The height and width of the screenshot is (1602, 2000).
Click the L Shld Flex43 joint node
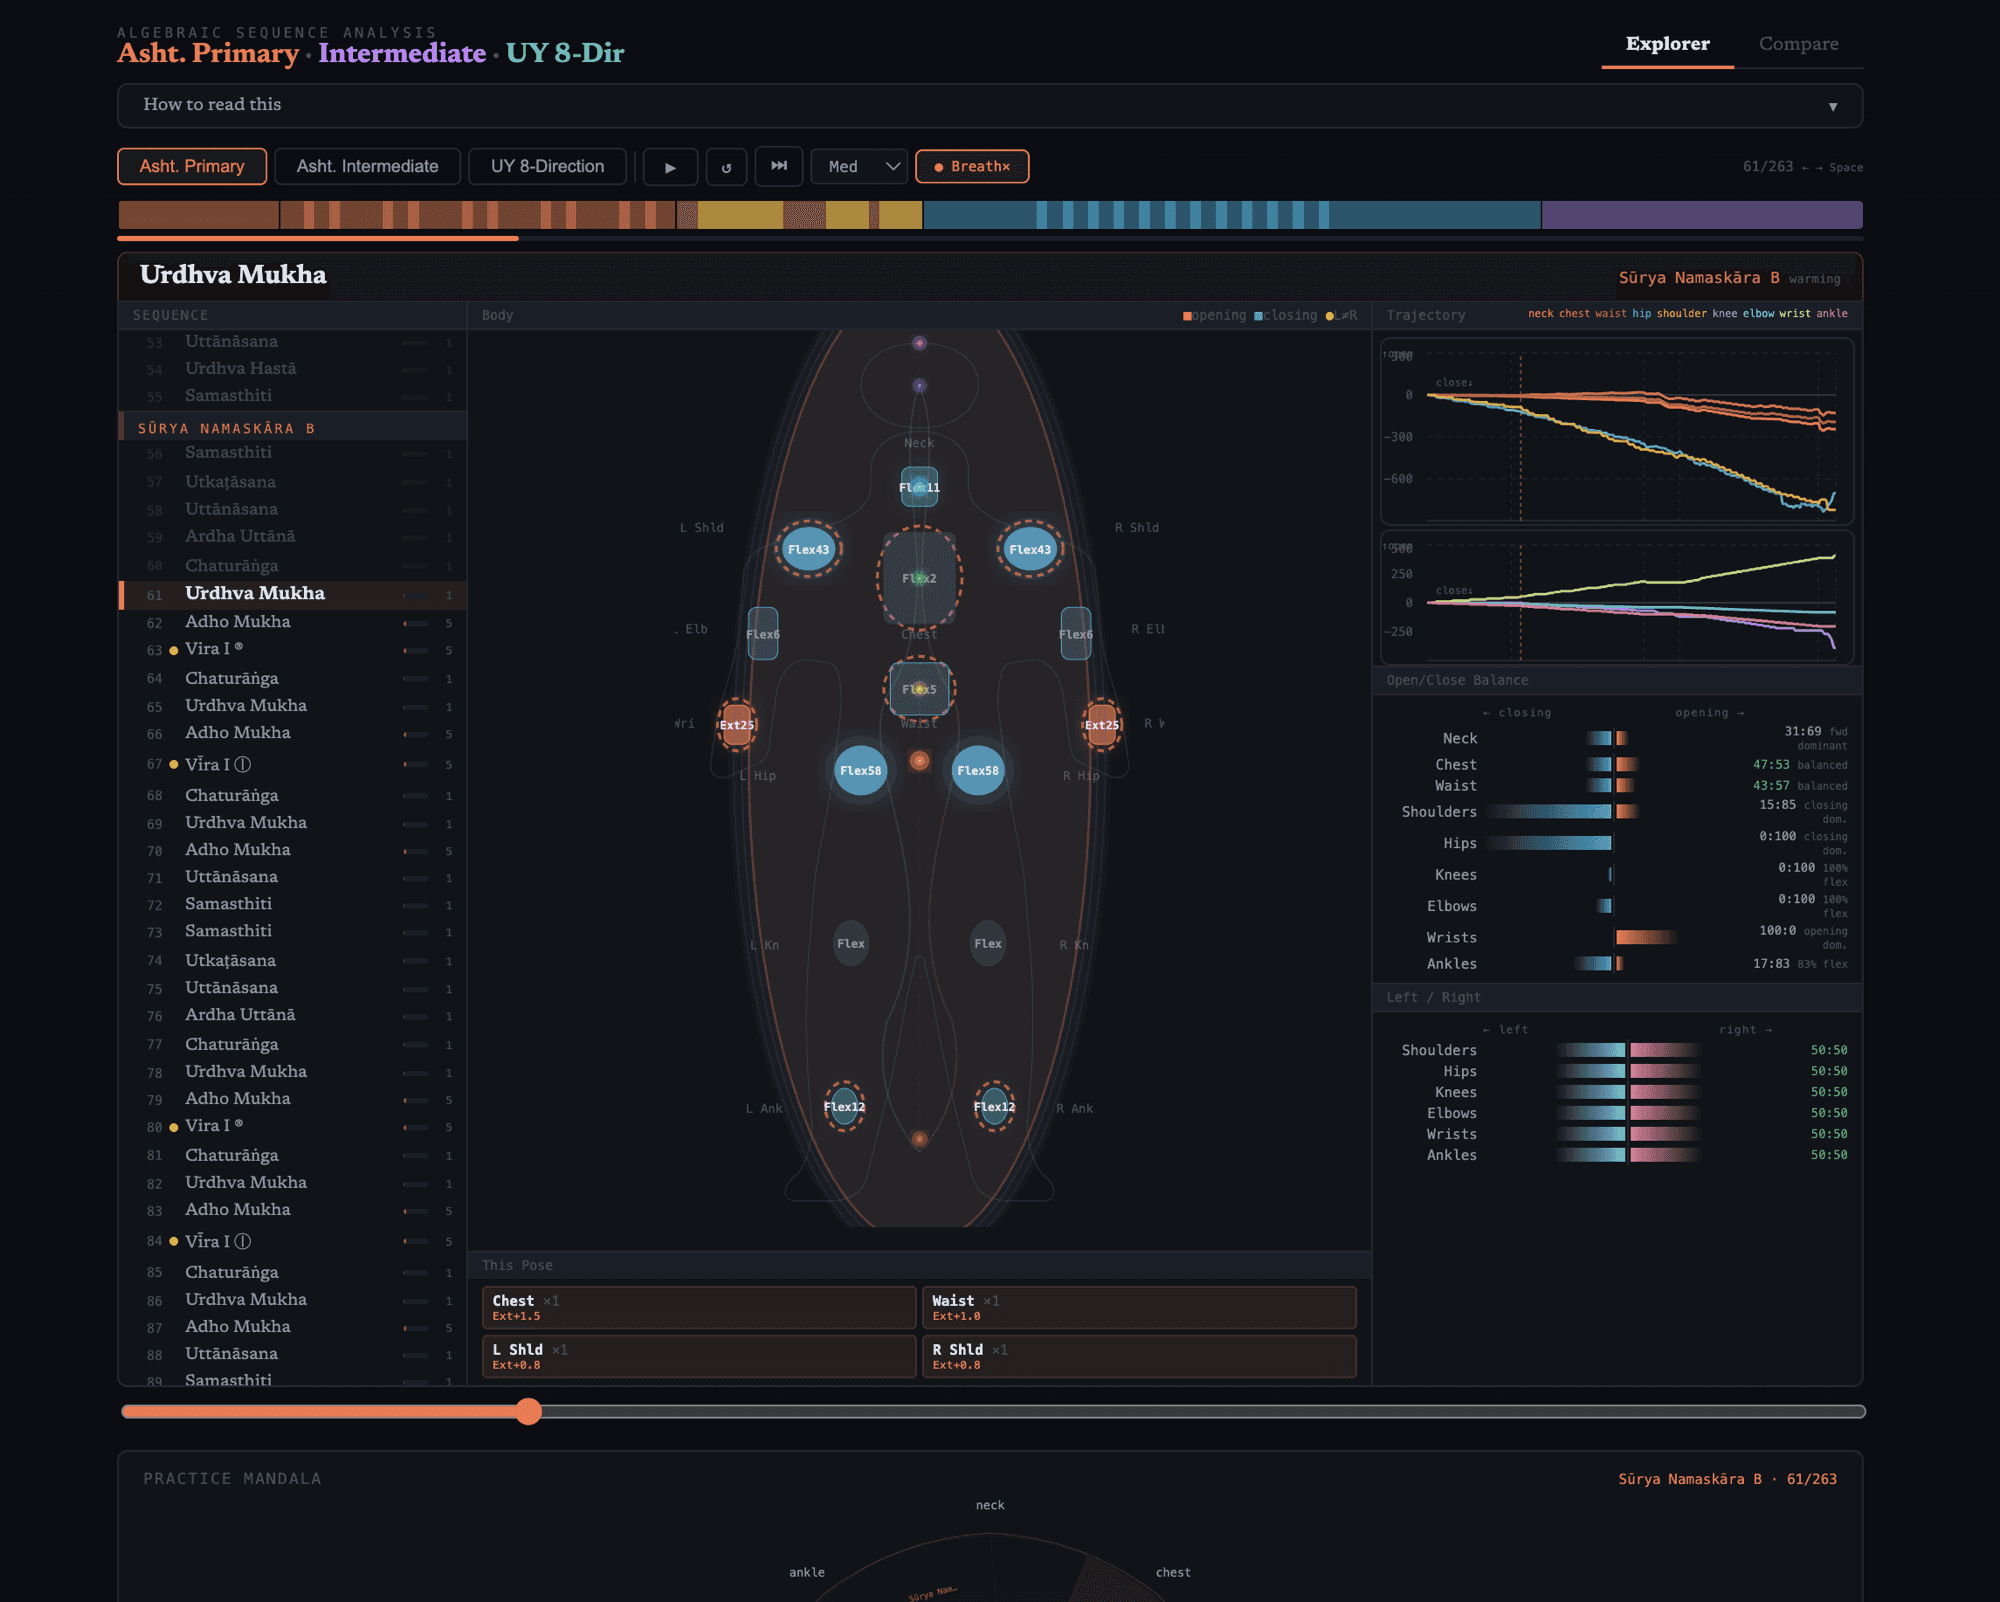click(808, 549)
